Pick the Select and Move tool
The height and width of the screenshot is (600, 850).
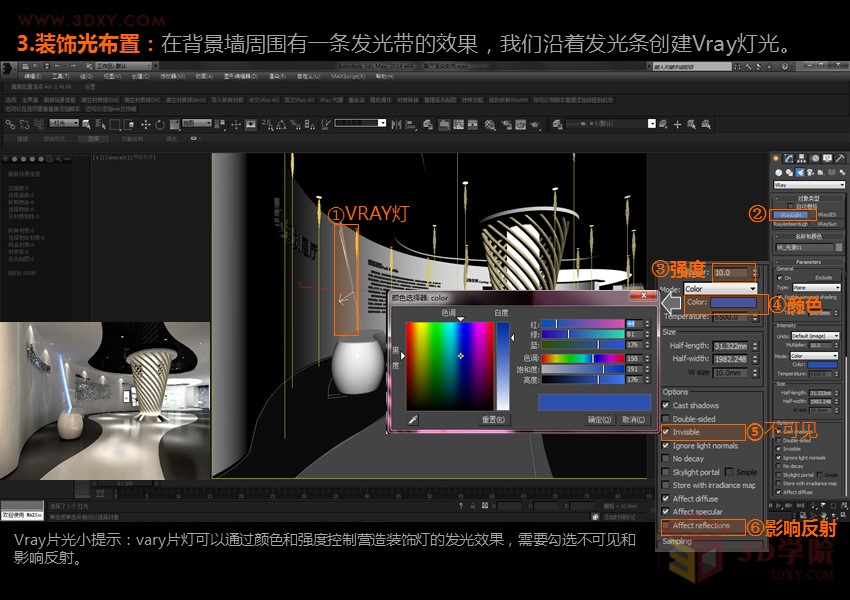[145, 125]
